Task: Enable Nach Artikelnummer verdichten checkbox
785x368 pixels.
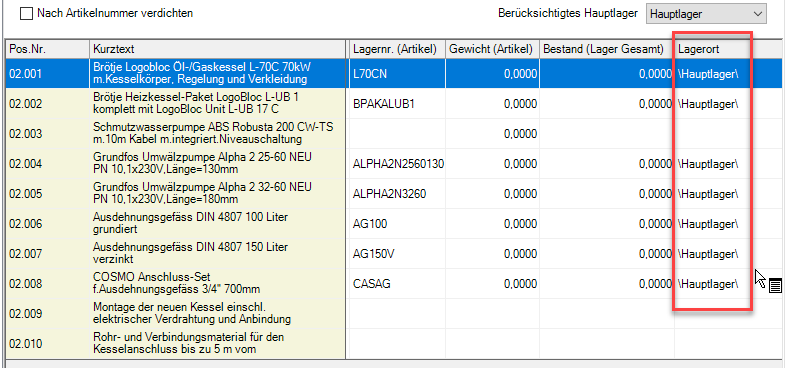Action: (26, 14)
